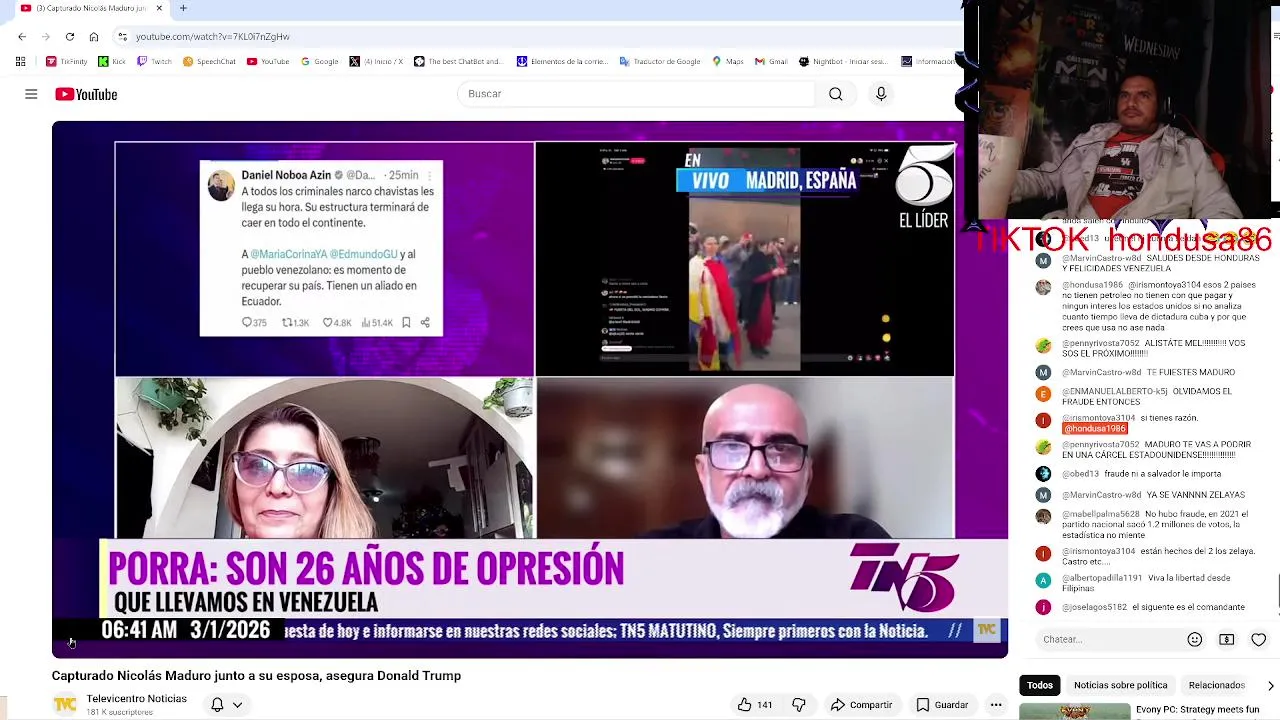Open the Twitch bookmark
1280x720 pixels.
(154, 62)
